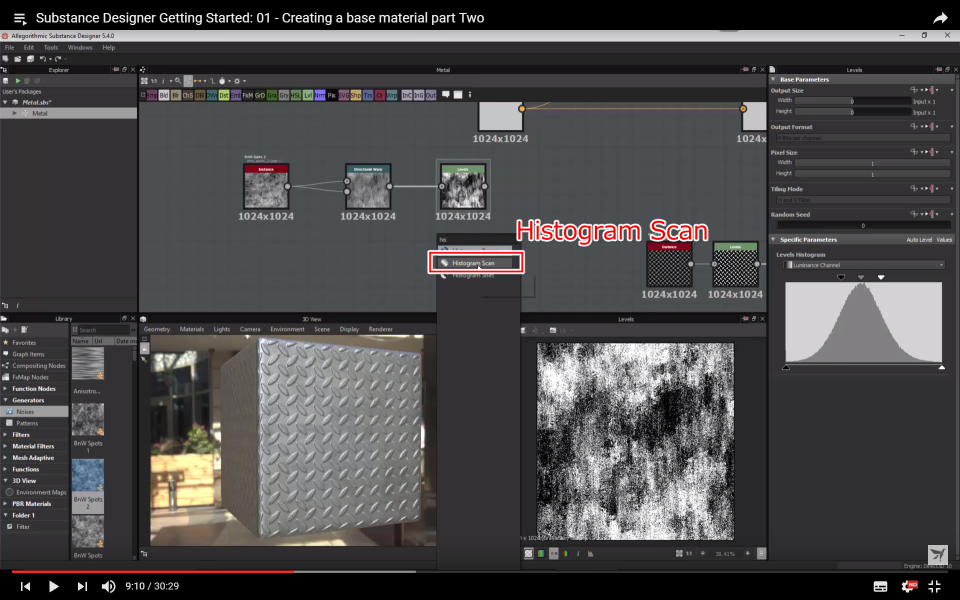Add a Shape node via the Shp button
Viewport: 960px width, 600px height.
(x=356, y=96)
